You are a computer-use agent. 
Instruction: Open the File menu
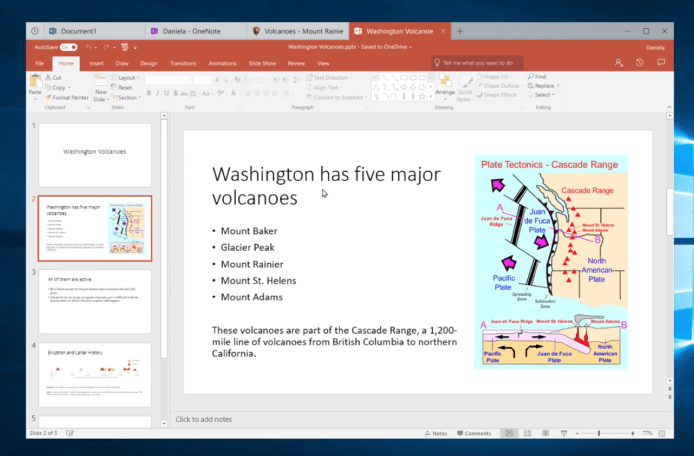pyautogui.click(x=39, y=63)
